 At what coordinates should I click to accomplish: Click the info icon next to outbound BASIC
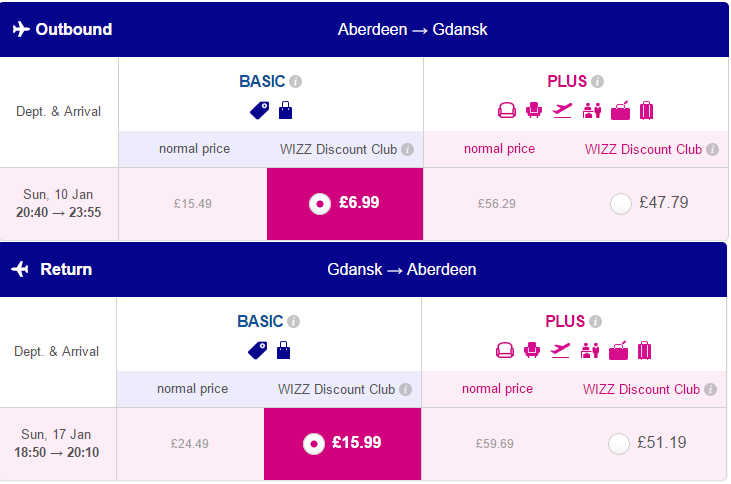coord(296,82)
